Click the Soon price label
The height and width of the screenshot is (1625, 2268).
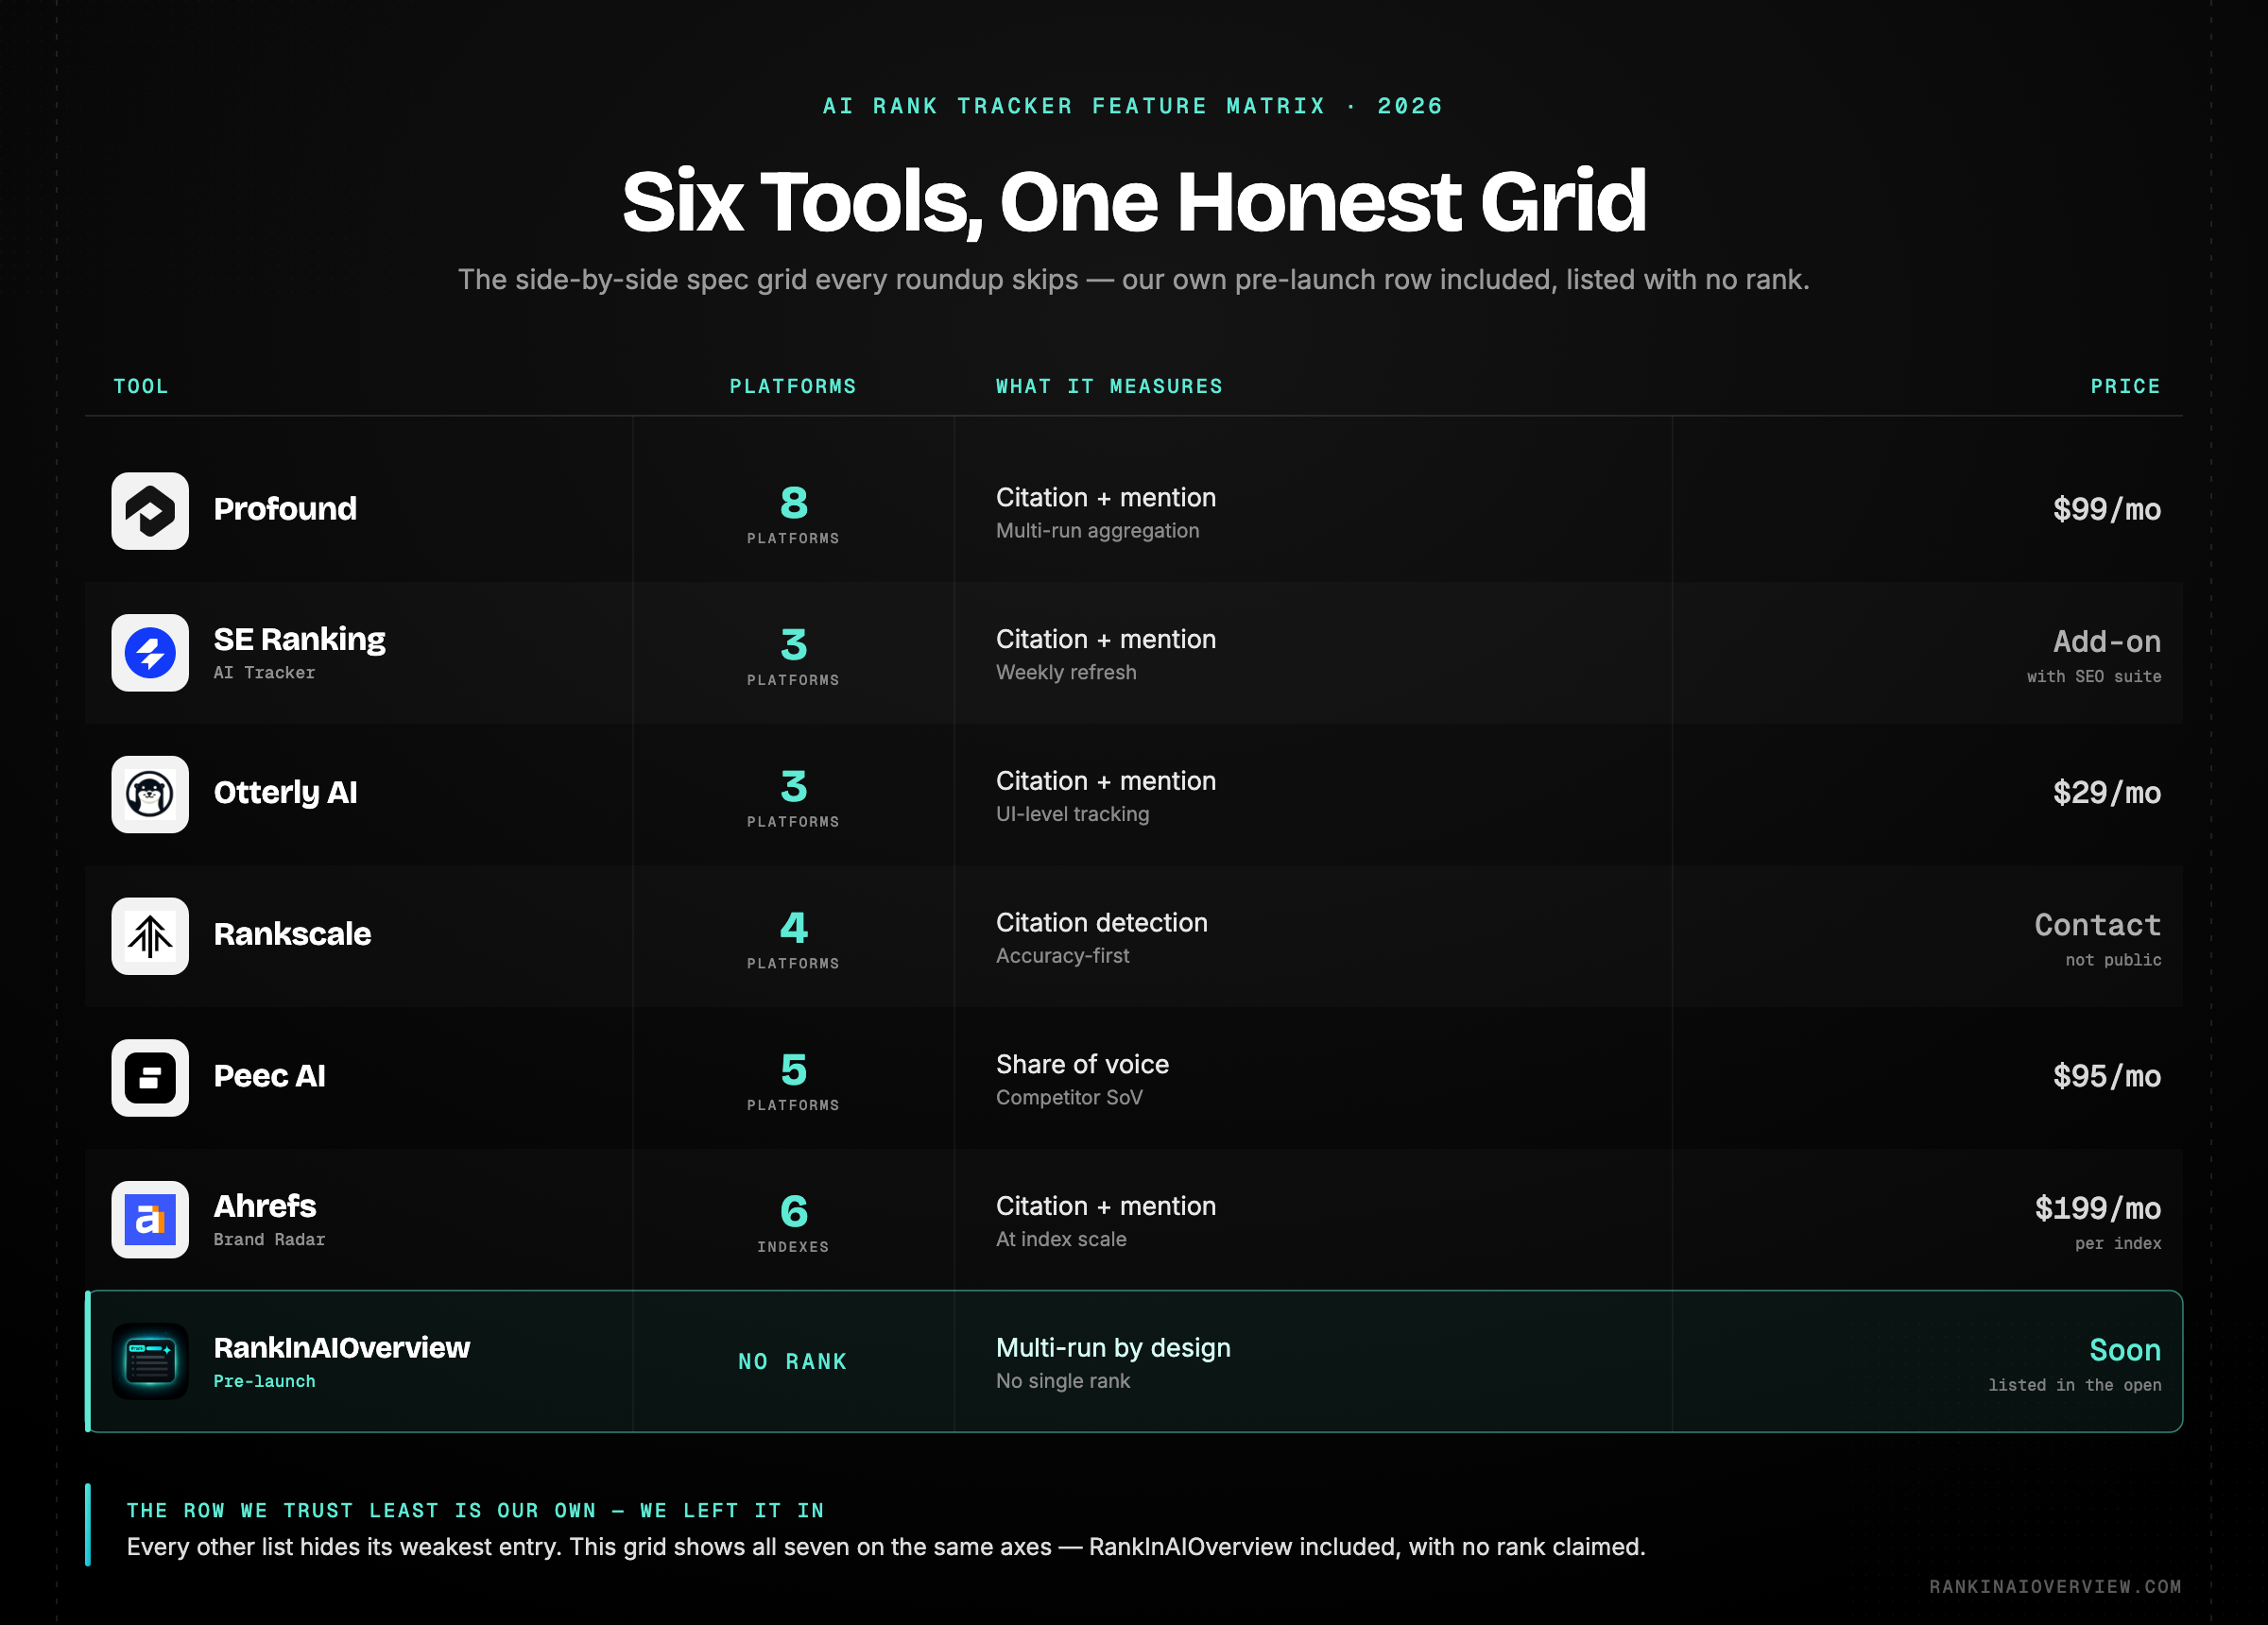tap(2125, 1351)
